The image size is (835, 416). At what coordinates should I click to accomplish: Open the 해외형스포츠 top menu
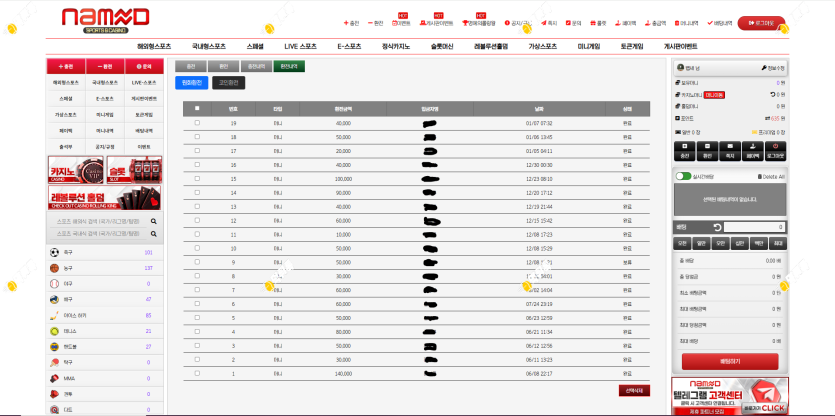pyautogui.click(x=161, y=46)
